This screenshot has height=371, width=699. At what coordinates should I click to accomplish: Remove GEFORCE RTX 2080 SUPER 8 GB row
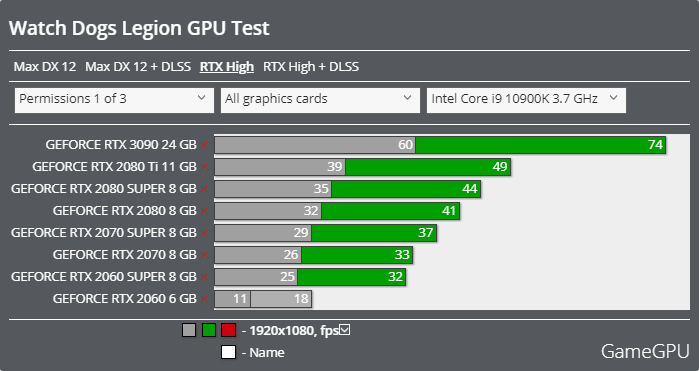pos(204,189)
